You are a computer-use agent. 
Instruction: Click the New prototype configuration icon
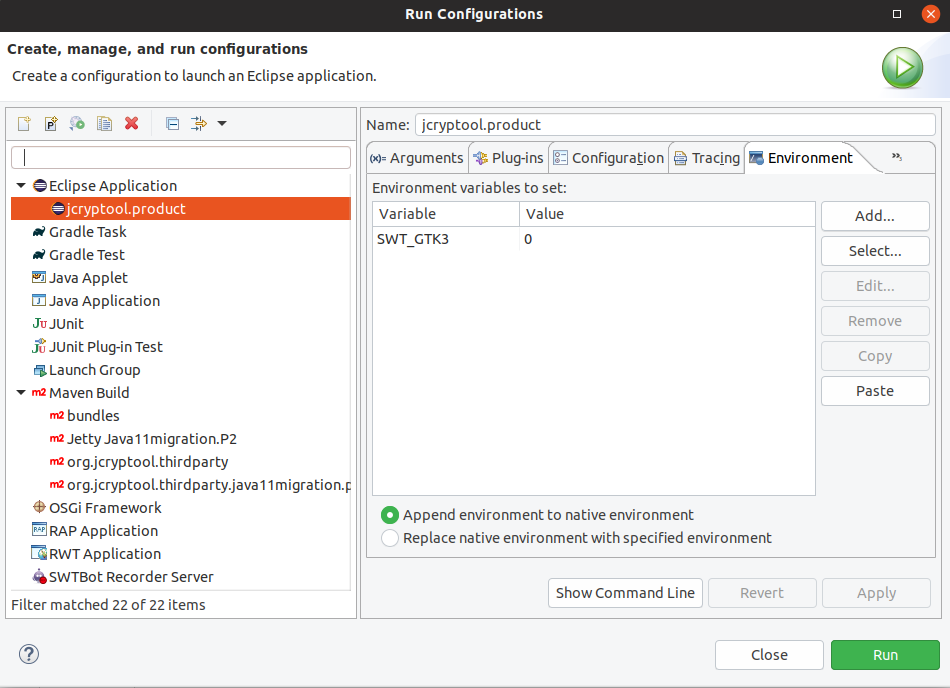51,124
